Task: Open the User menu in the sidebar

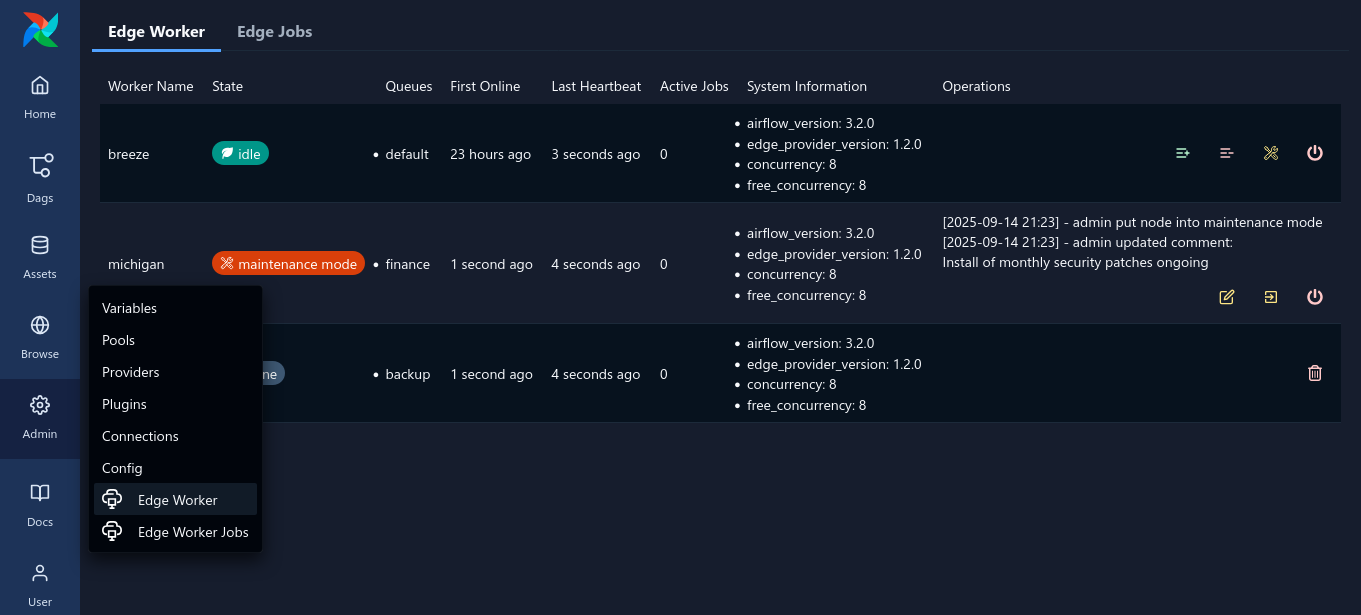Action: [x=40, y=584]
